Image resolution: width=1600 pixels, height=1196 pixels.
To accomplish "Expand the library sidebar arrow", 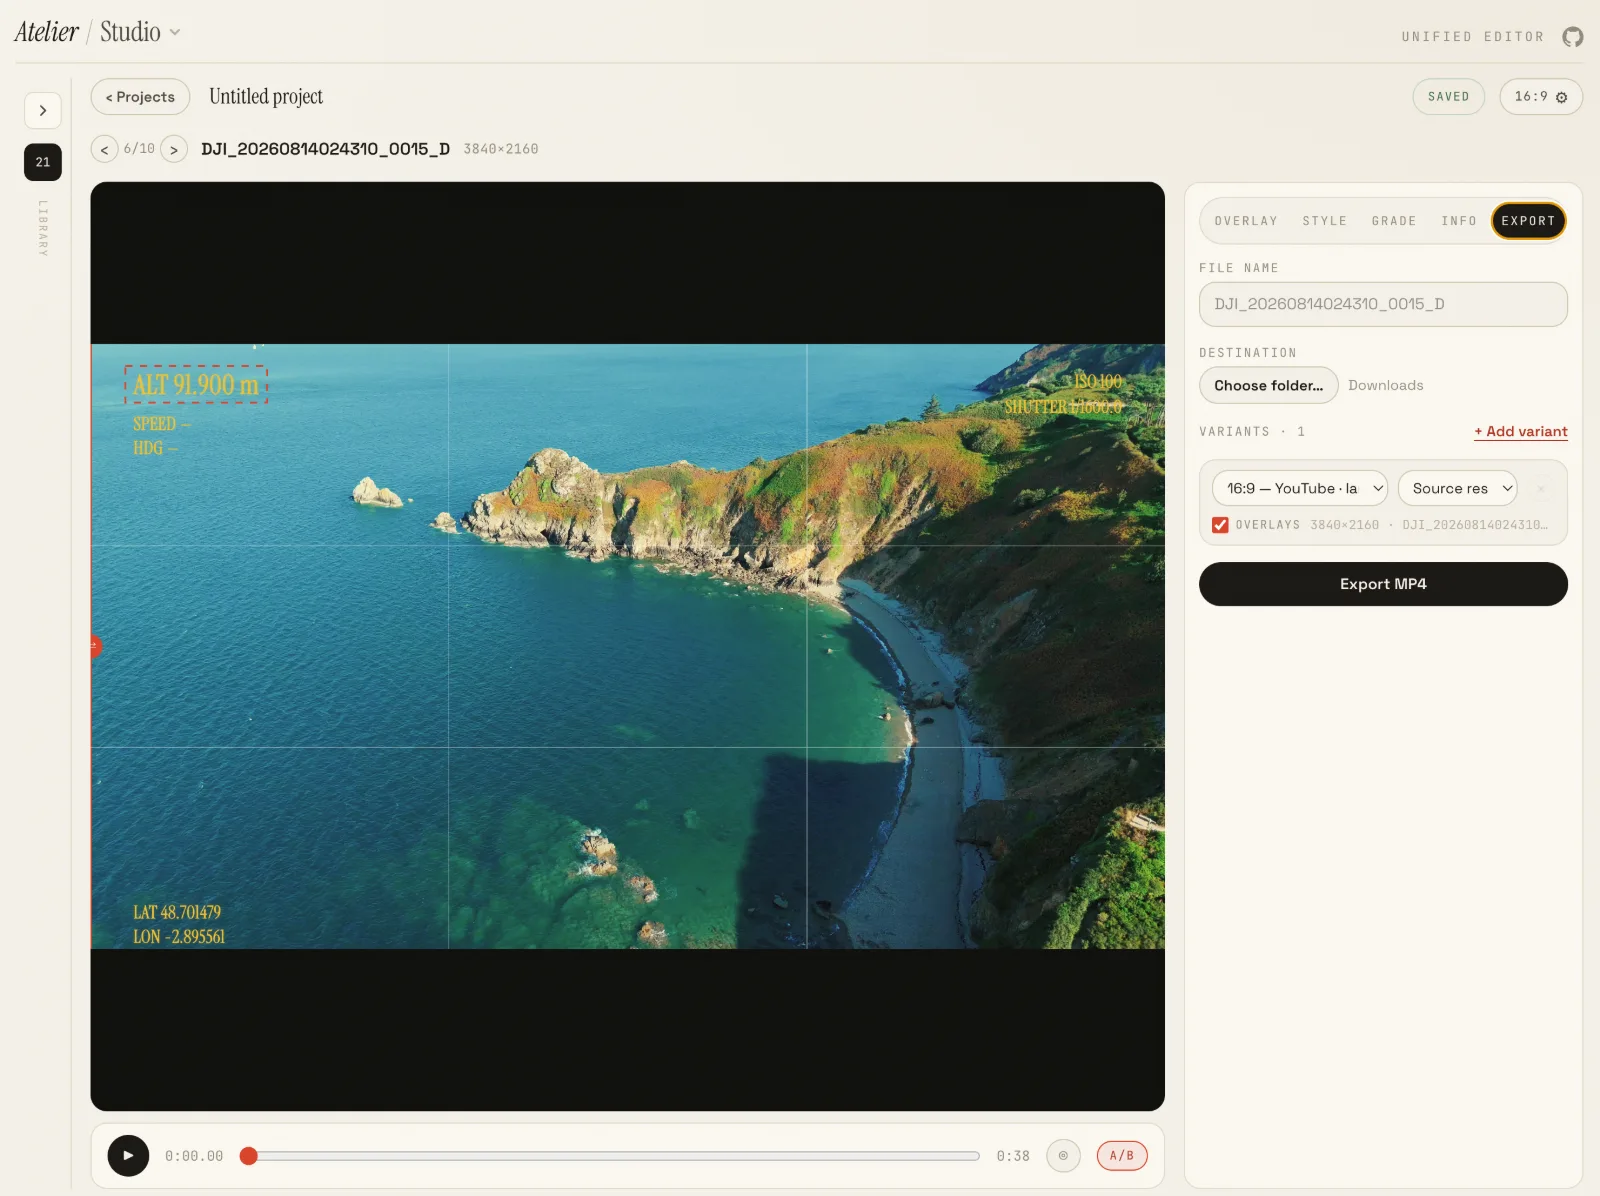I will point(43,110).
